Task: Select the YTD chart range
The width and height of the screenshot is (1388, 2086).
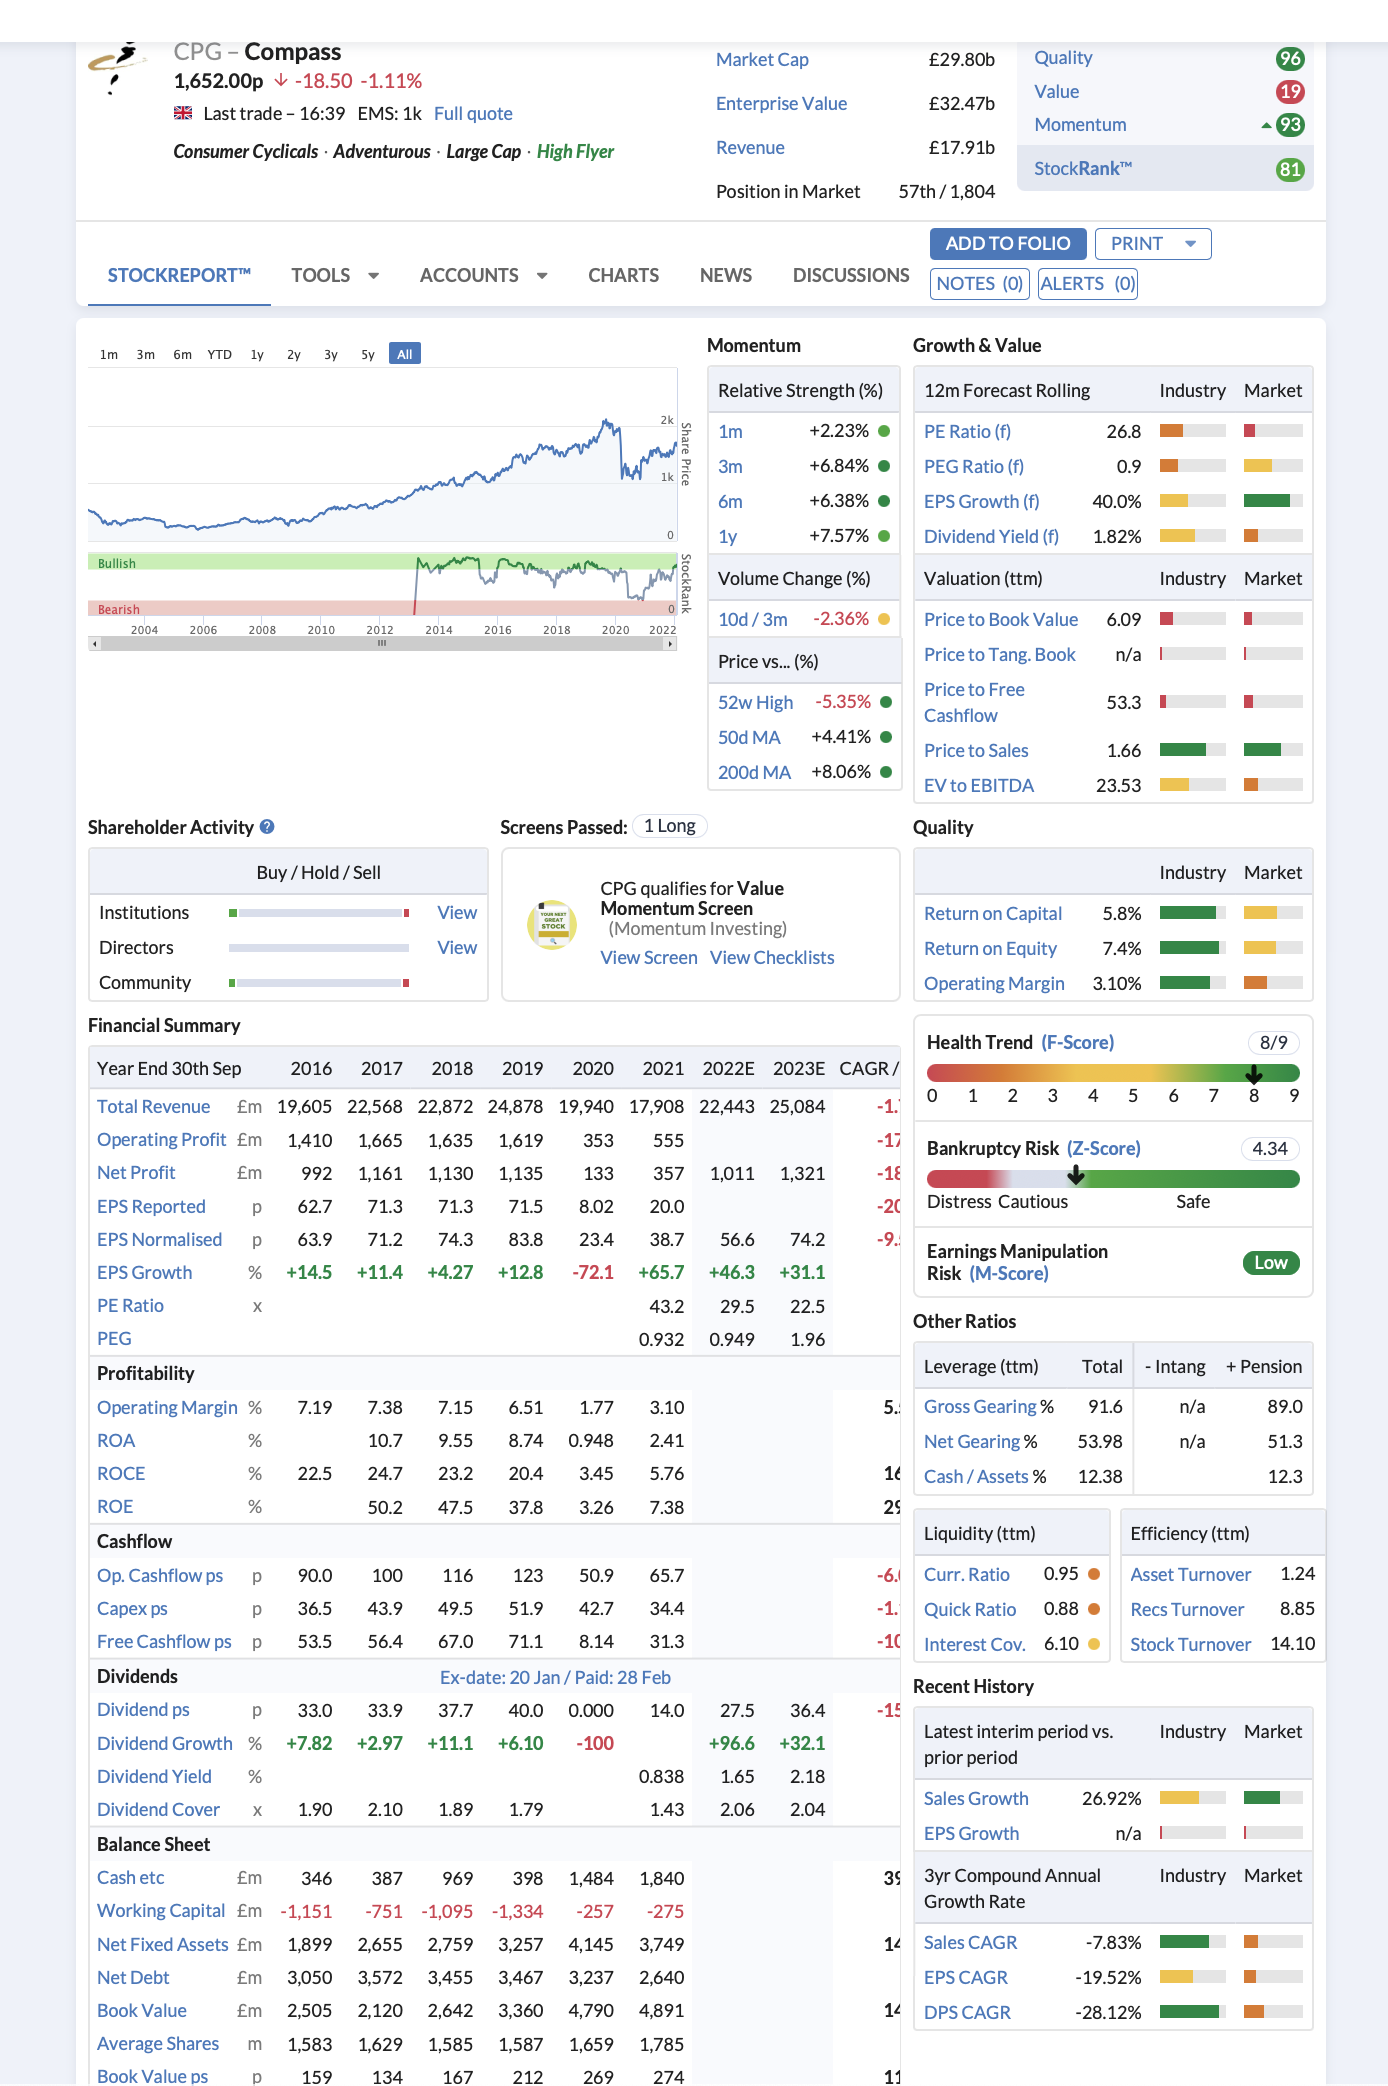Action: coord(220,354)
